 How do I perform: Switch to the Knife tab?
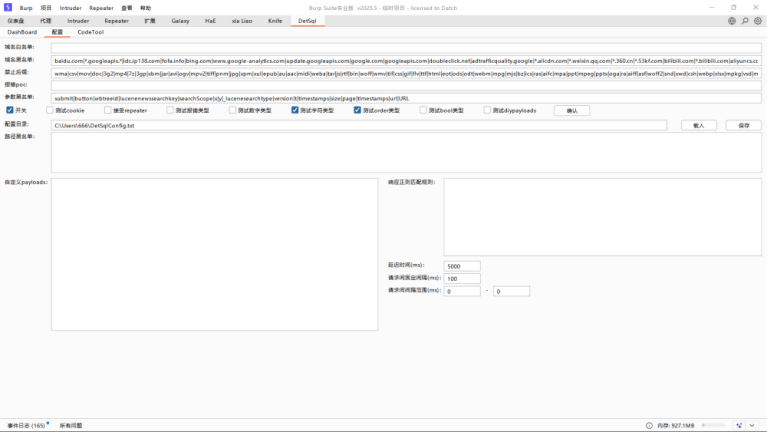click(x=275, y=21)
